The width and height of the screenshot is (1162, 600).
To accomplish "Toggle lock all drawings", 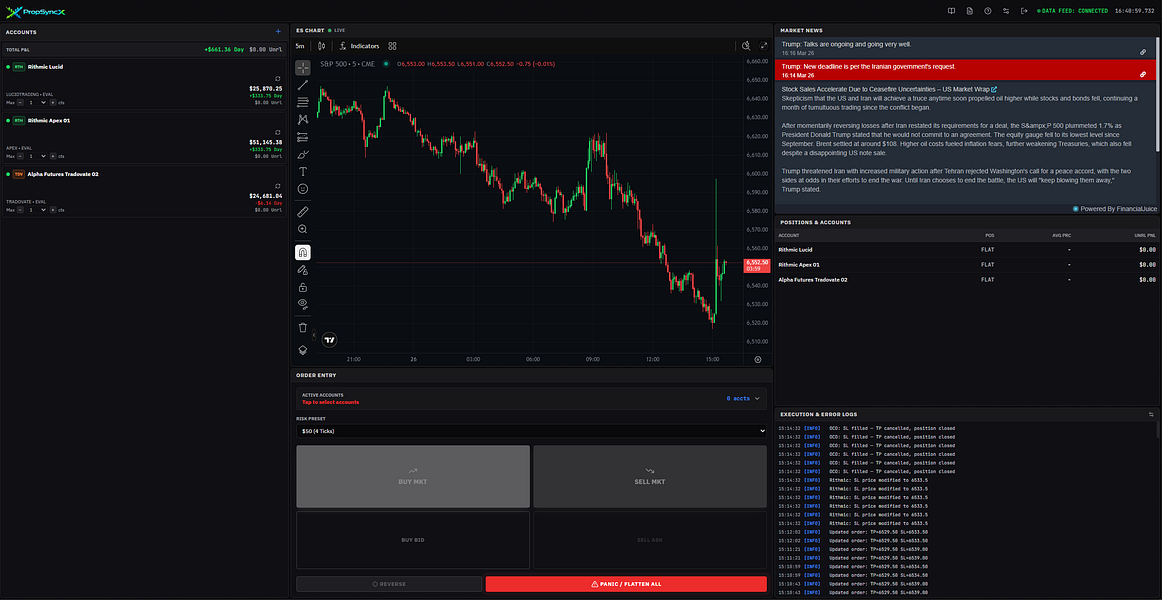I will click(302, 287).
